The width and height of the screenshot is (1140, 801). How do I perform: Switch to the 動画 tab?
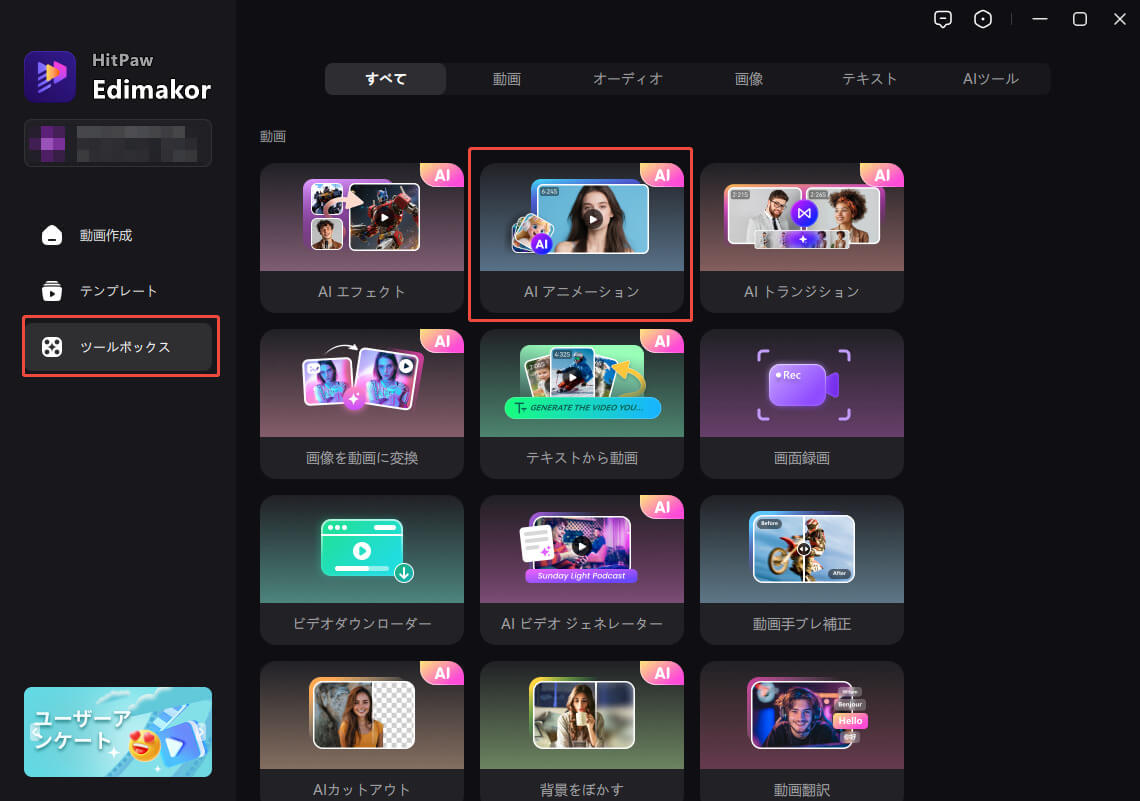[x=506, y=79]
